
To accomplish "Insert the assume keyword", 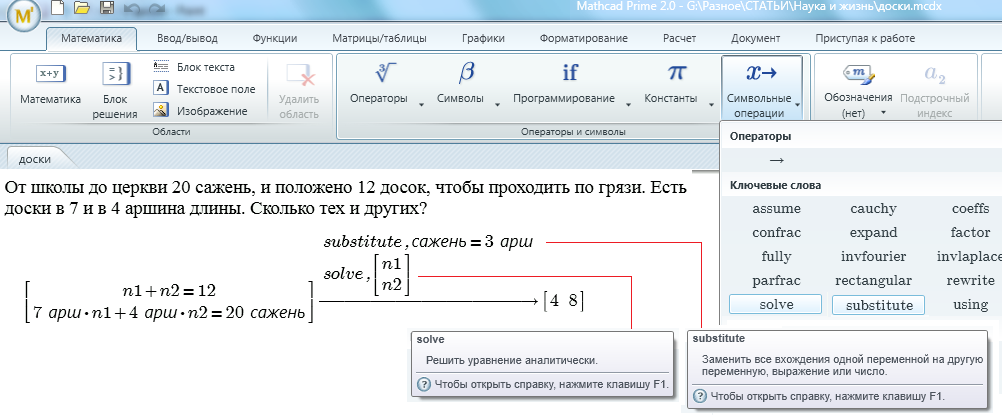I will [x=776, y=208].
